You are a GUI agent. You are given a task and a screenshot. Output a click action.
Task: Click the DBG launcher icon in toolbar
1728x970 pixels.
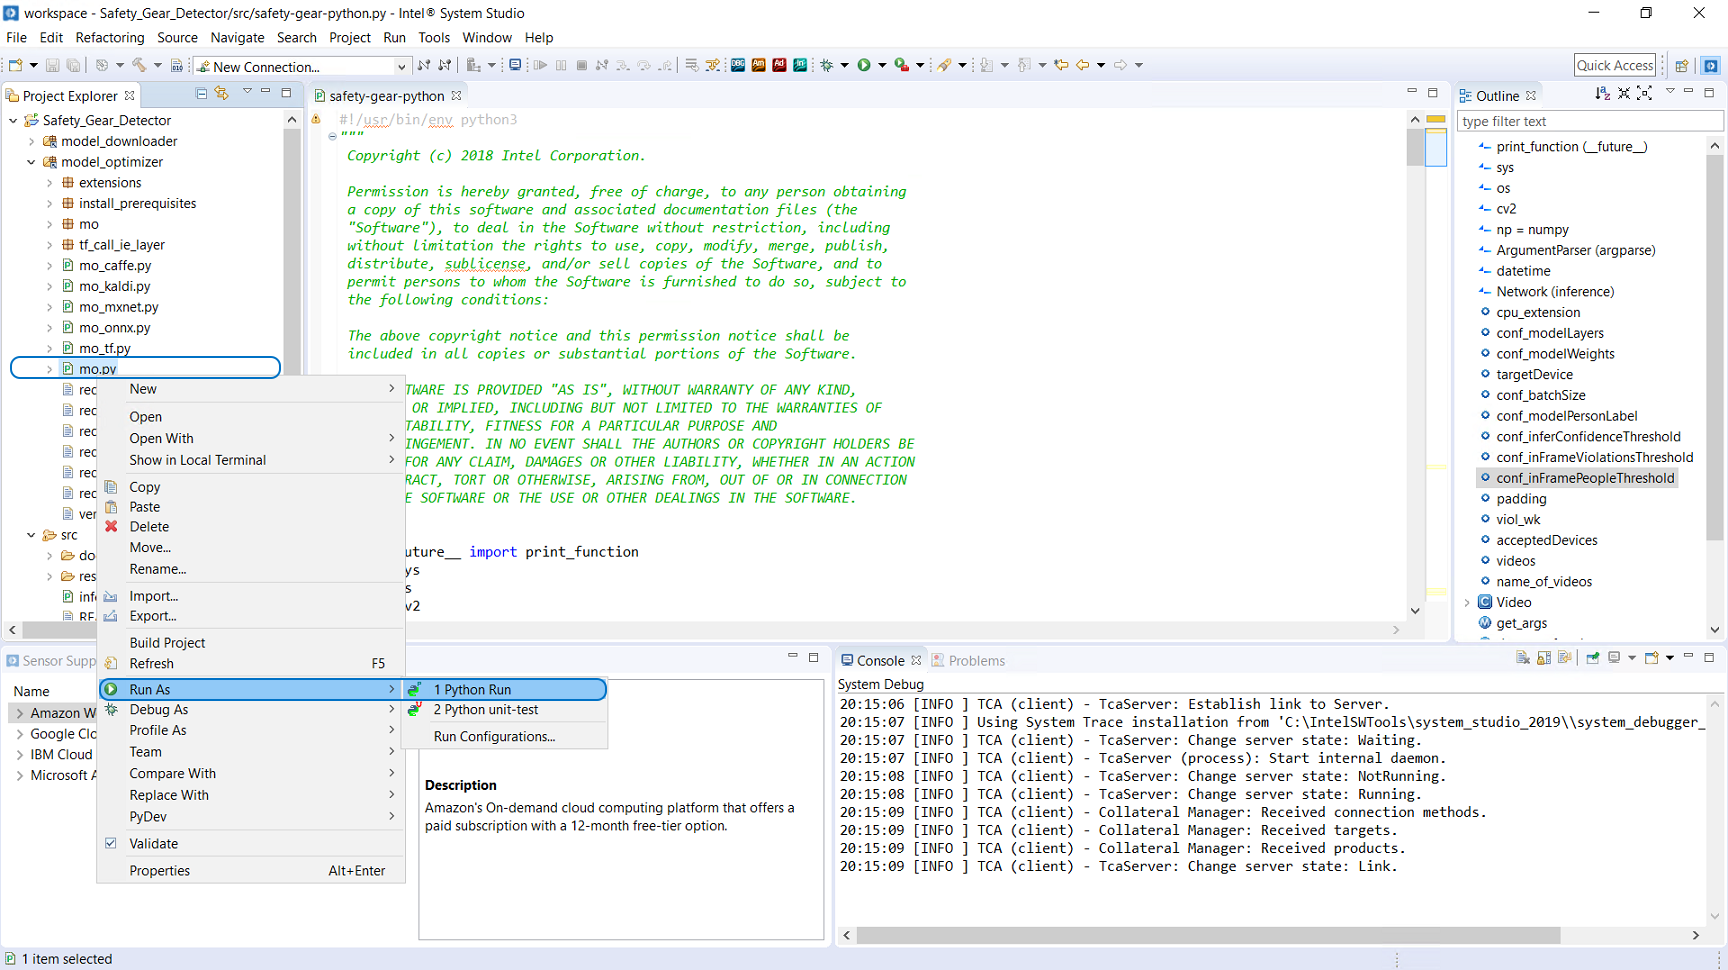pyautogui.click(x=738, y=65)
